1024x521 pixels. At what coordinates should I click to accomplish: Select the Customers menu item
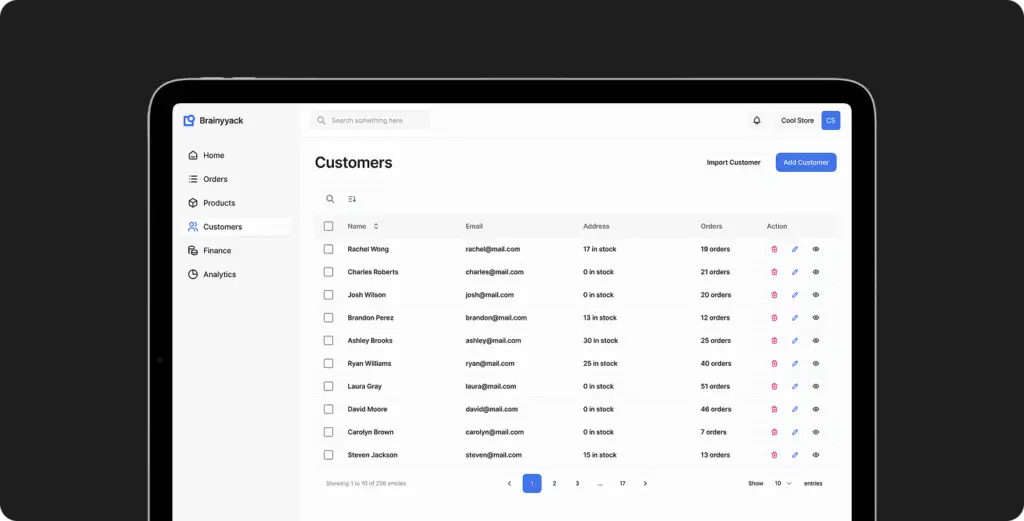pos(237,227)
